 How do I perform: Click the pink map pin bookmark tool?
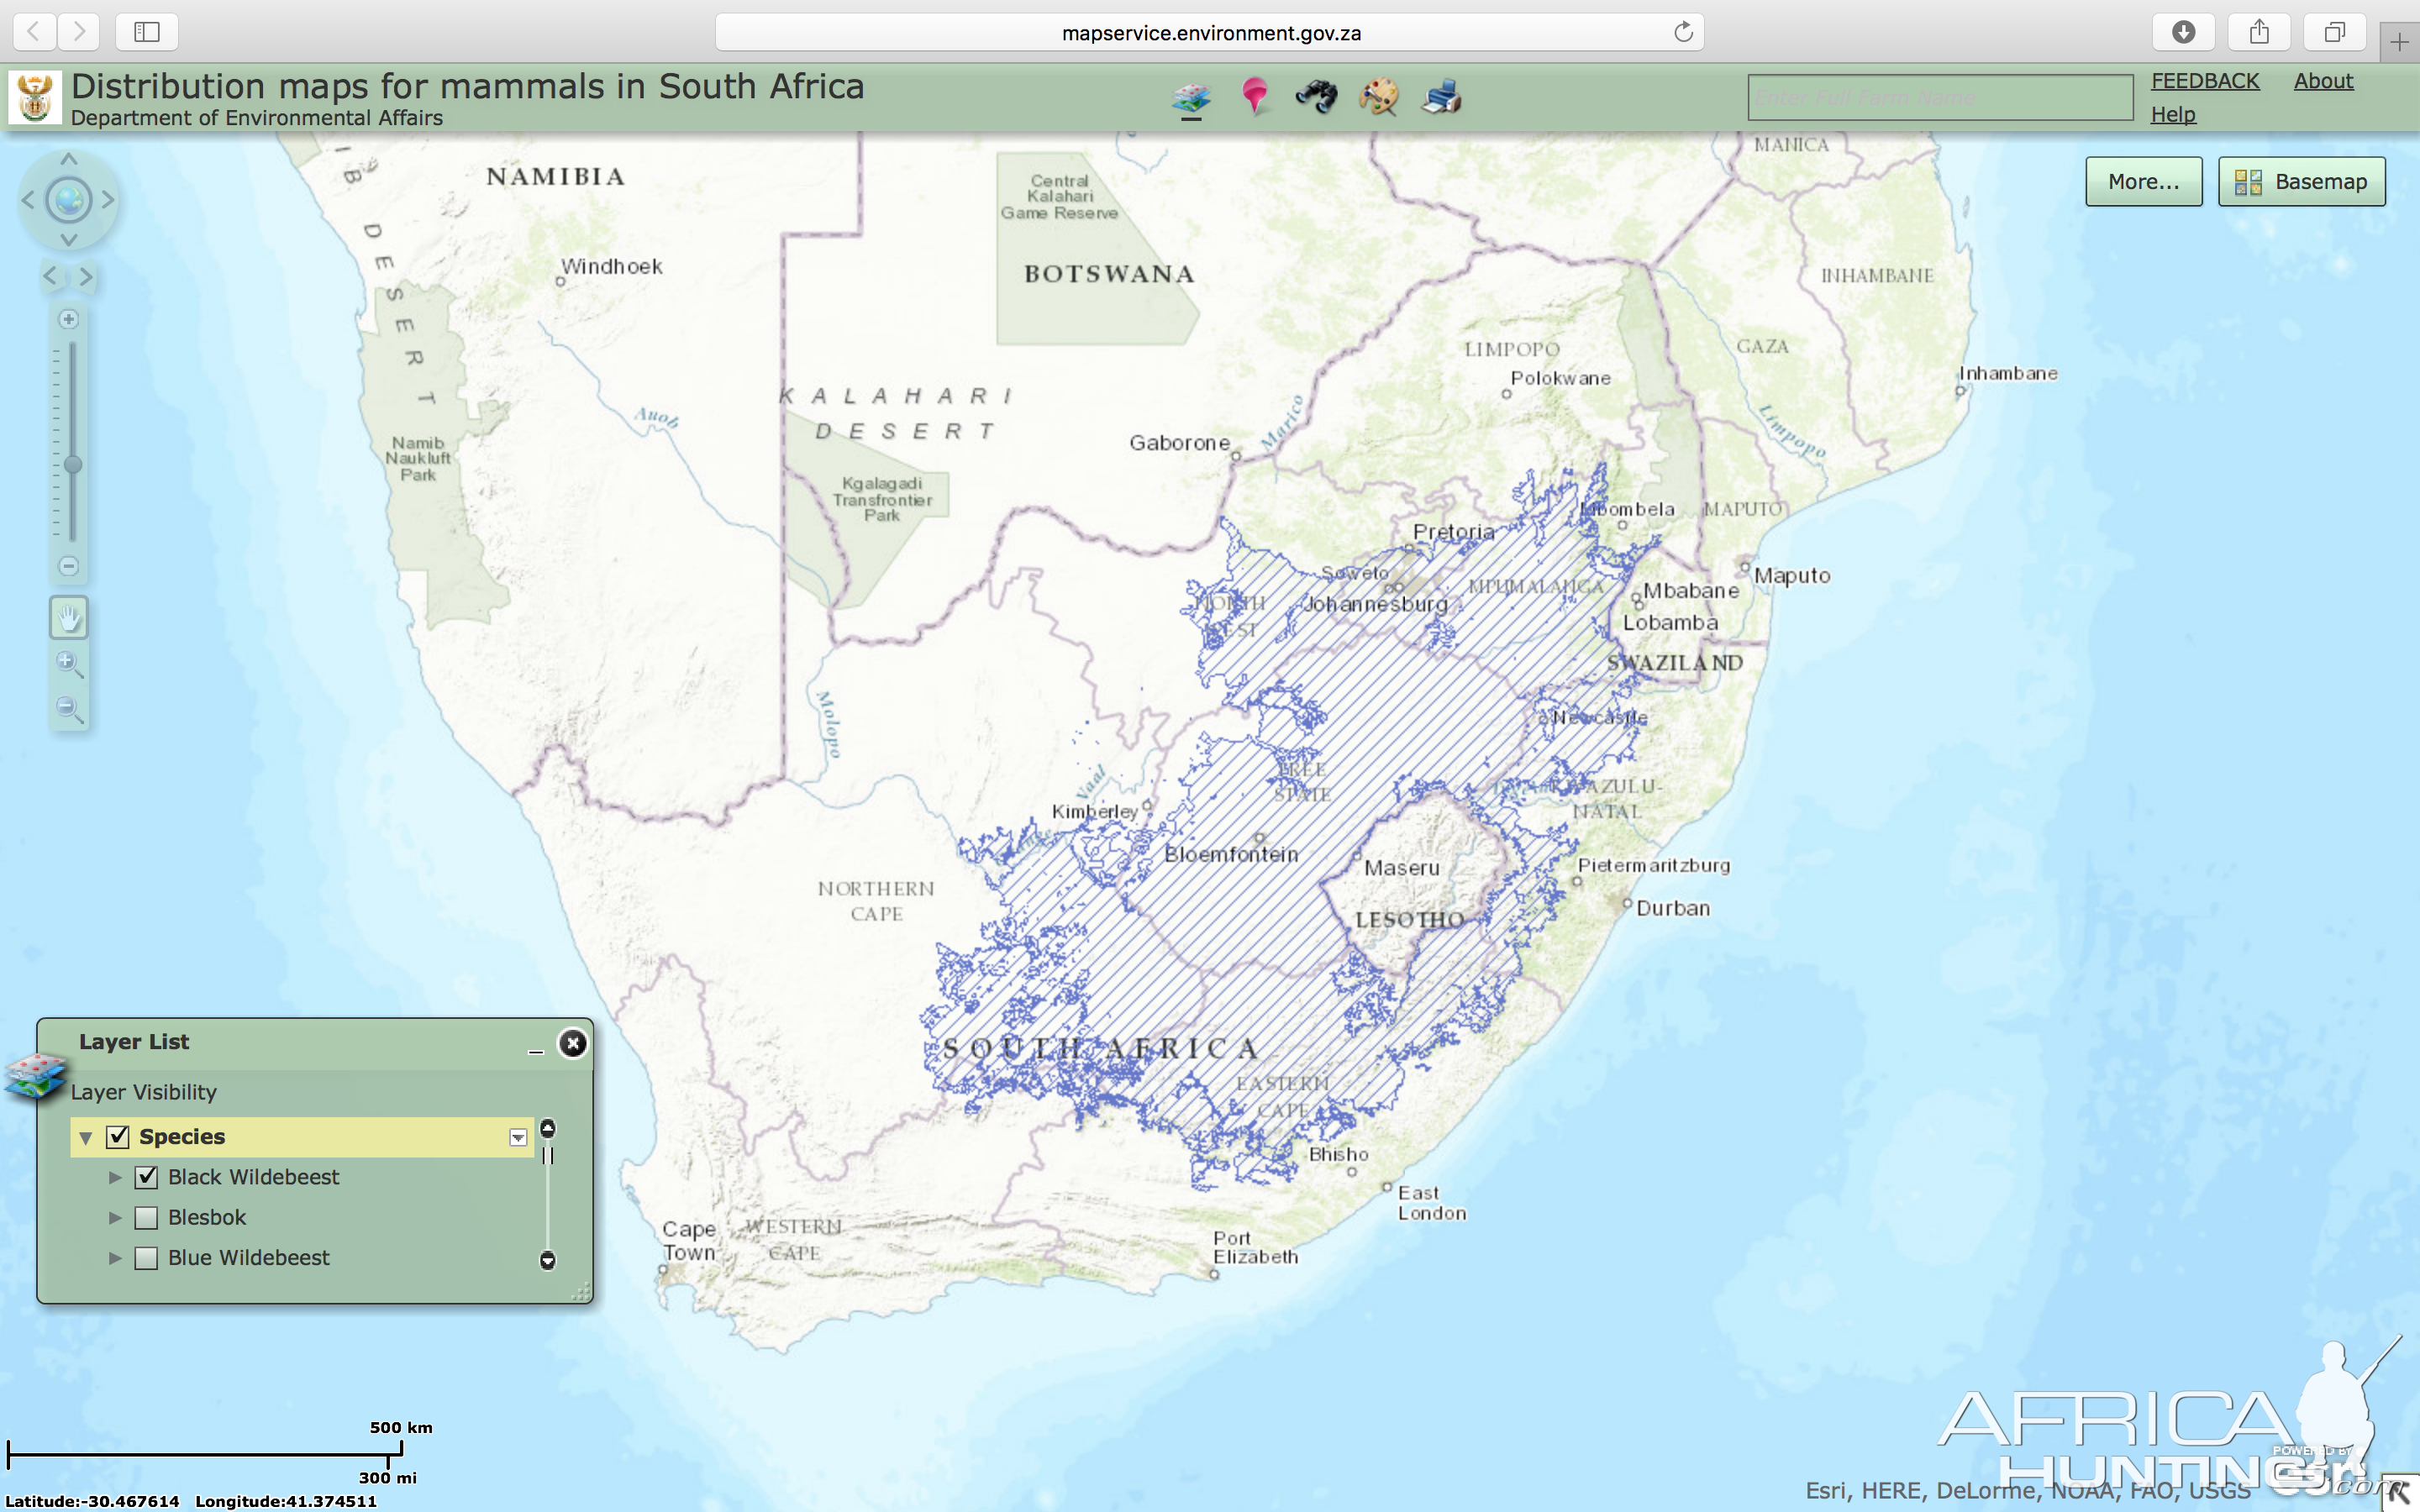point(1254,96)
